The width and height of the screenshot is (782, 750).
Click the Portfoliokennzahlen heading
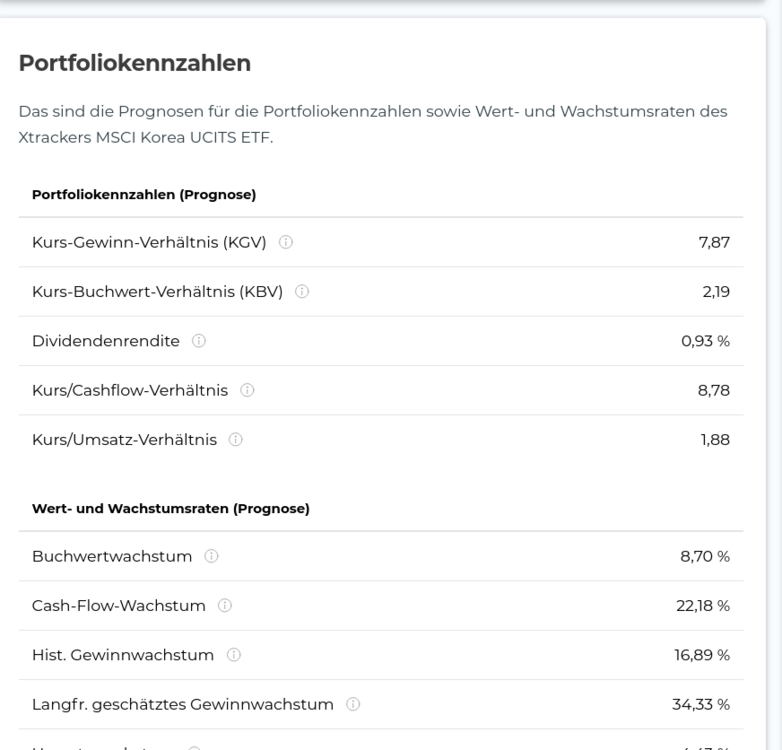point(135,63)
